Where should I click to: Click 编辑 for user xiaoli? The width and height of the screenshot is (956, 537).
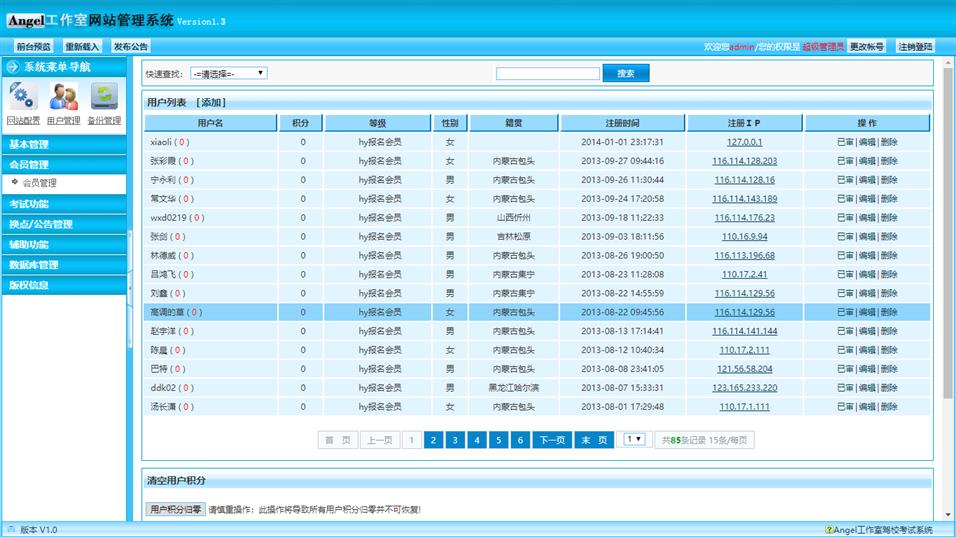click(x=867, y=142)
